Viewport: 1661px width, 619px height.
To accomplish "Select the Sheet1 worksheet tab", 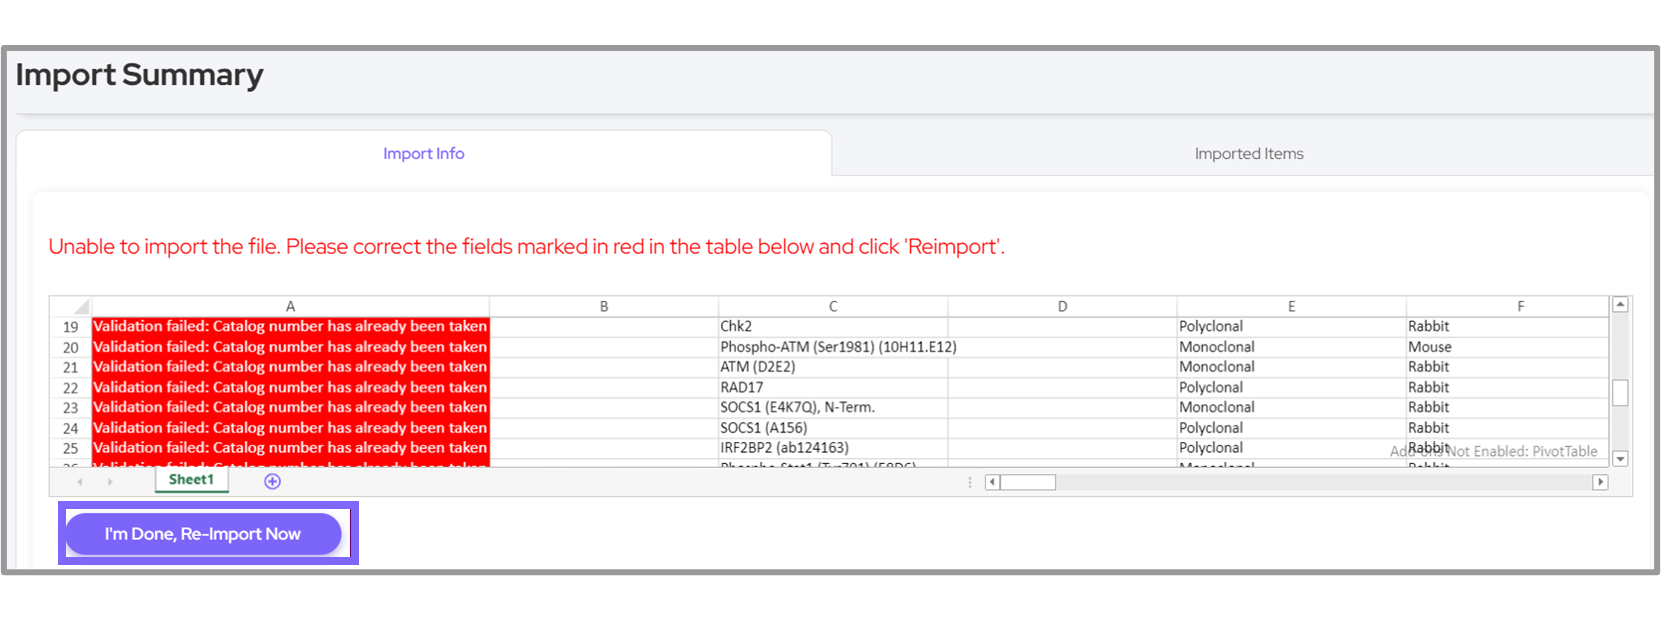I will [191, 480].
